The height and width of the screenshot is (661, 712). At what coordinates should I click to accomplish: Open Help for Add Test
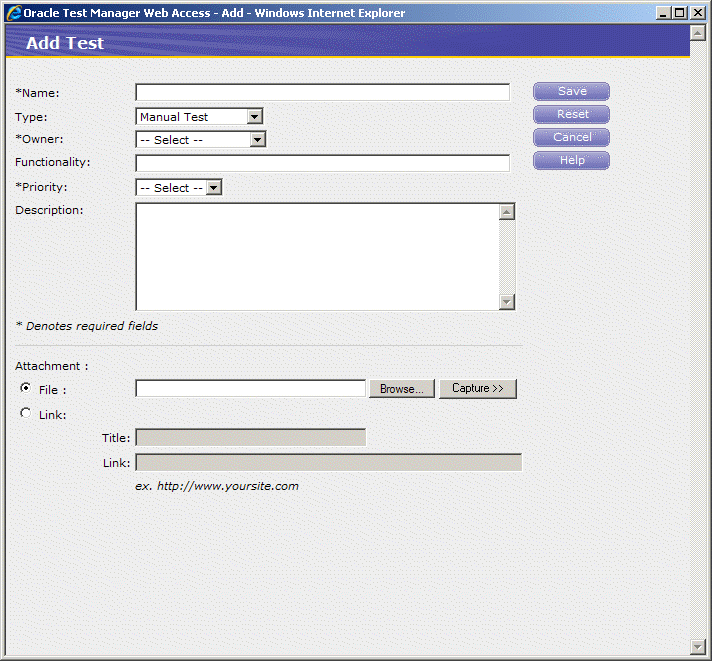click(571, 160)
